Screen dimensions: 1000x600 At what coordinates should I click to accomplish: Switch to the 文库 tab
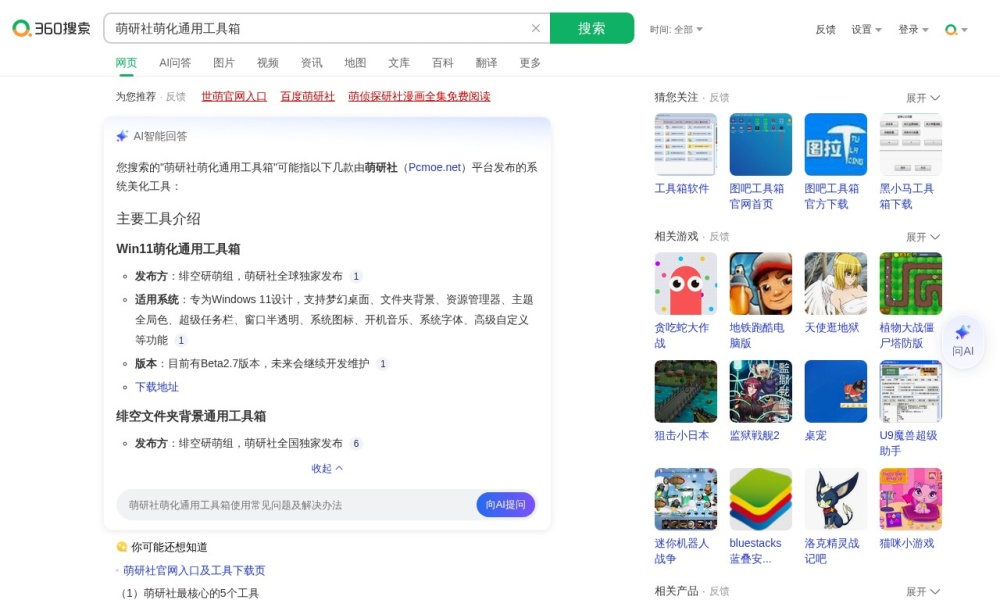399,62
